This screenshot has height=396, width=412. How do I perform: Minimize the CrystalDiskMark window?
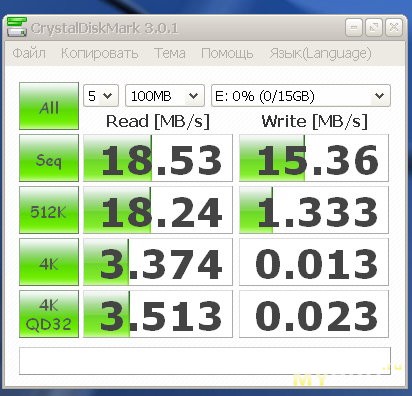[354, 27]
